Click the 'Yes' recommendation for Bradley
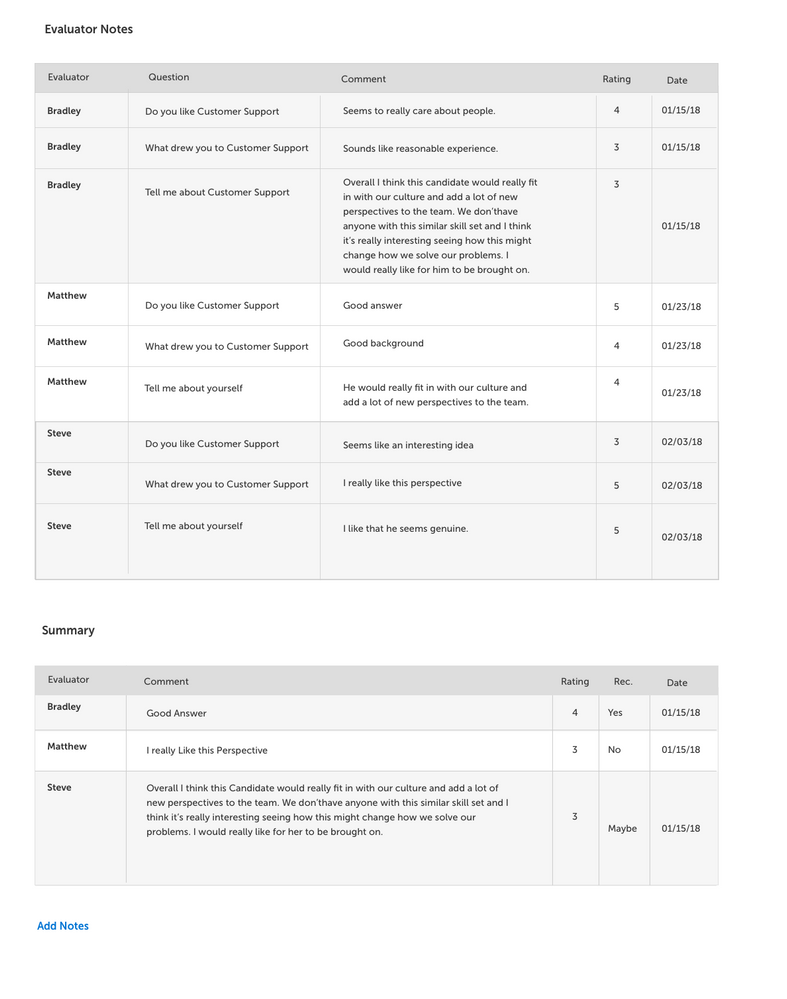 click(615, 713)
